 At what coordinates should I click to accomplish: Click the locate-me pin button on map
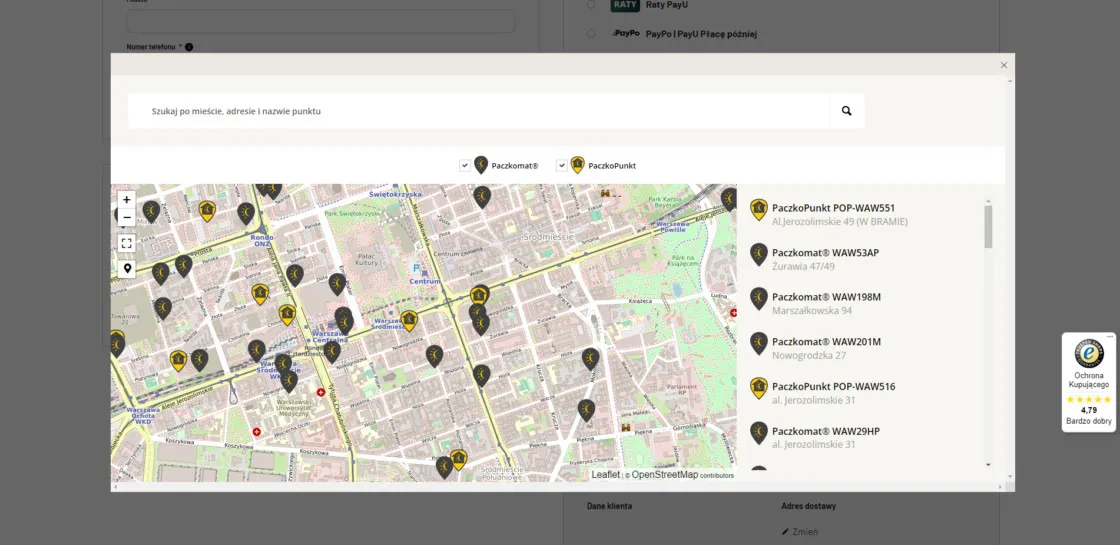pyautogui.click(x=126, y=269)
